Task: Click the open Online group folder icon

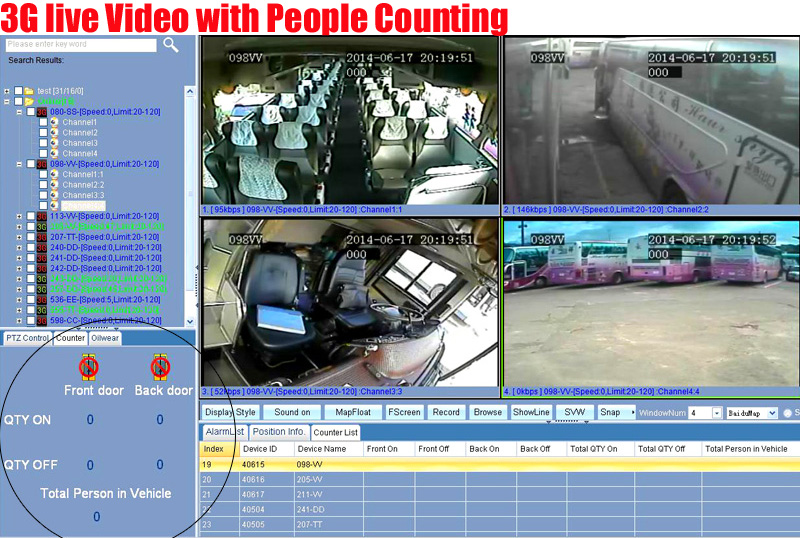Action: 29,101
